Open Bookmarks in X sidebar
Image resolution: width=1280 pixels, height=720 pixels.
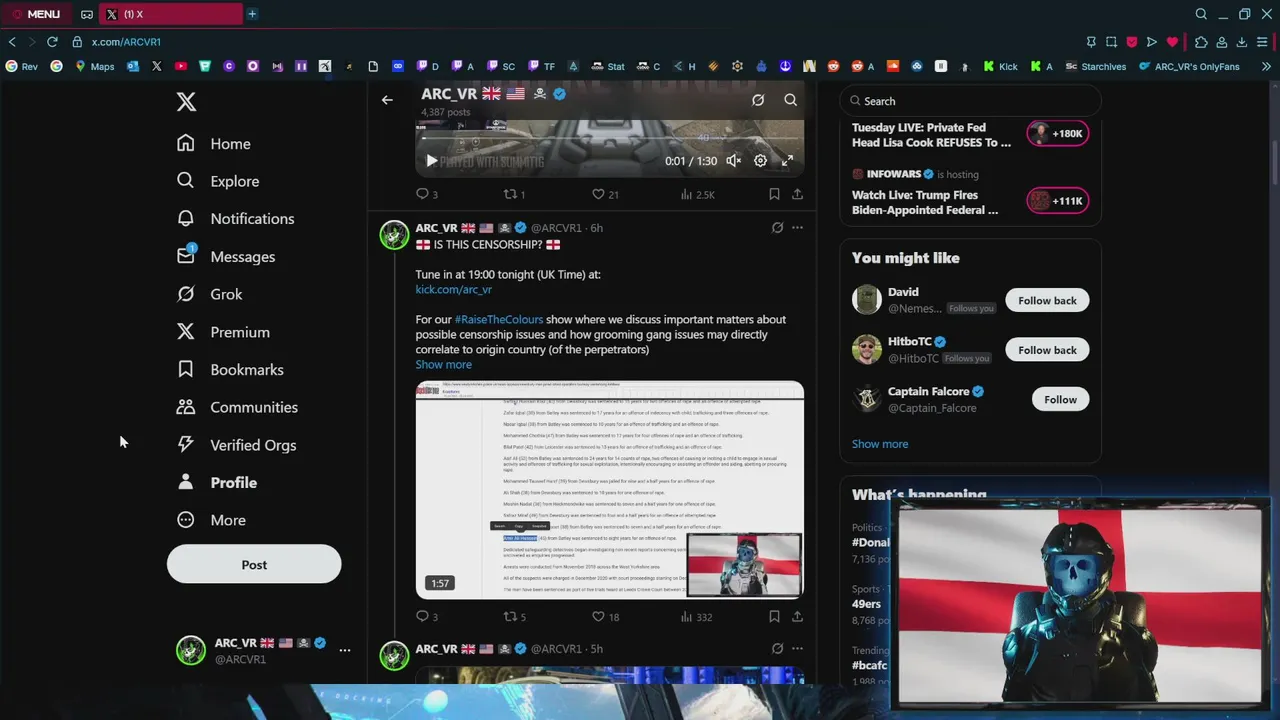pos(230,370)
